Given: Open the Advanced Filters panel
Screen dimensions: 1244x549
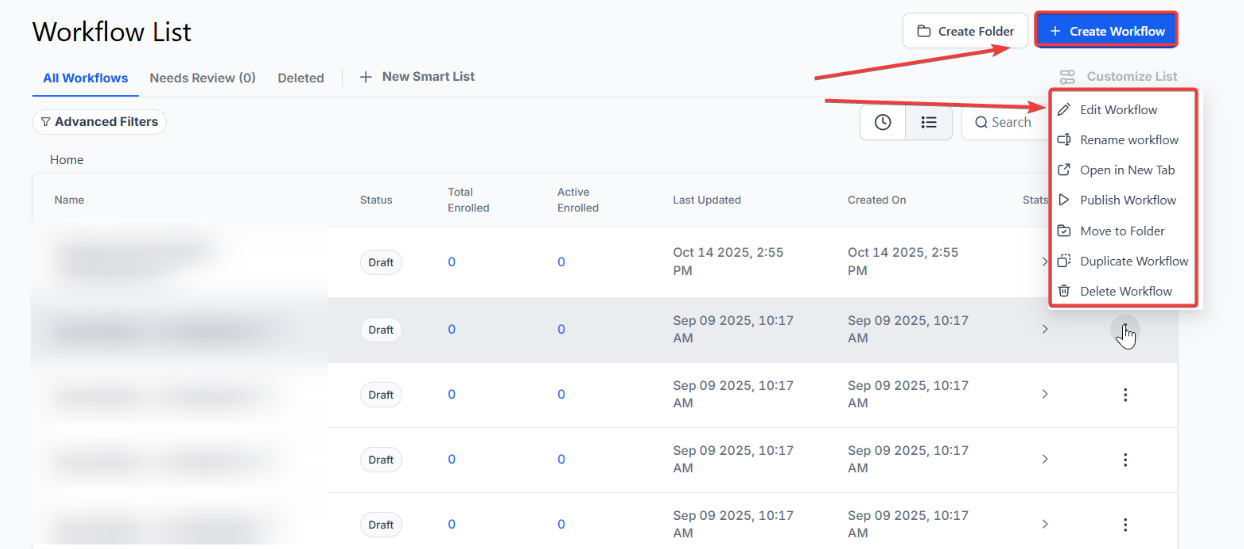Looking at the screenshot, I should click(x=99, y=122).
